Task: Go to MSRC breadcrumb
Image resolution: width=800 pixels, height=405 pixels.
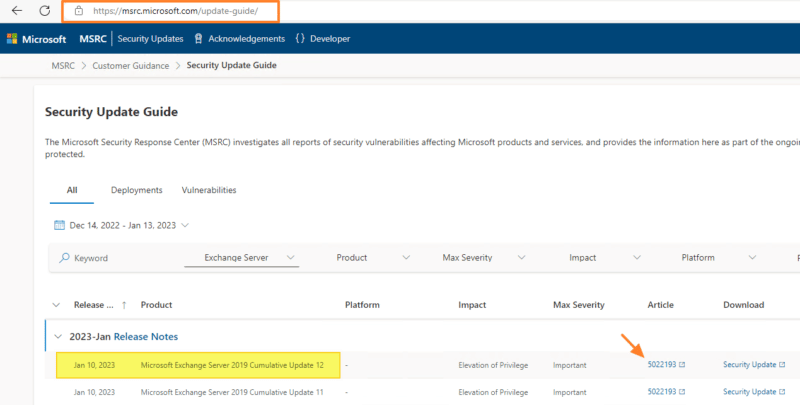Action: click(63, 66)
